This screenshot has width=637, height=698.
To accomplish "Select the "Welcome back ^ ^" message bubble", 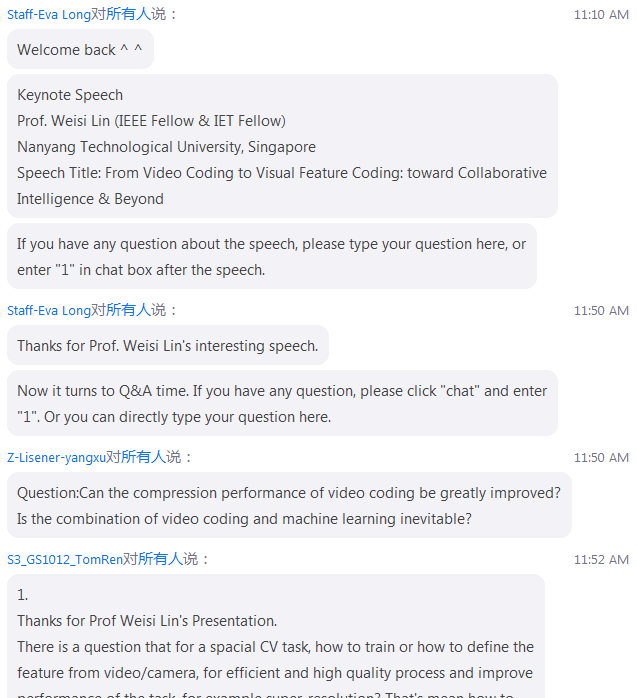I will pyautogui.click(x=80, y=50).
